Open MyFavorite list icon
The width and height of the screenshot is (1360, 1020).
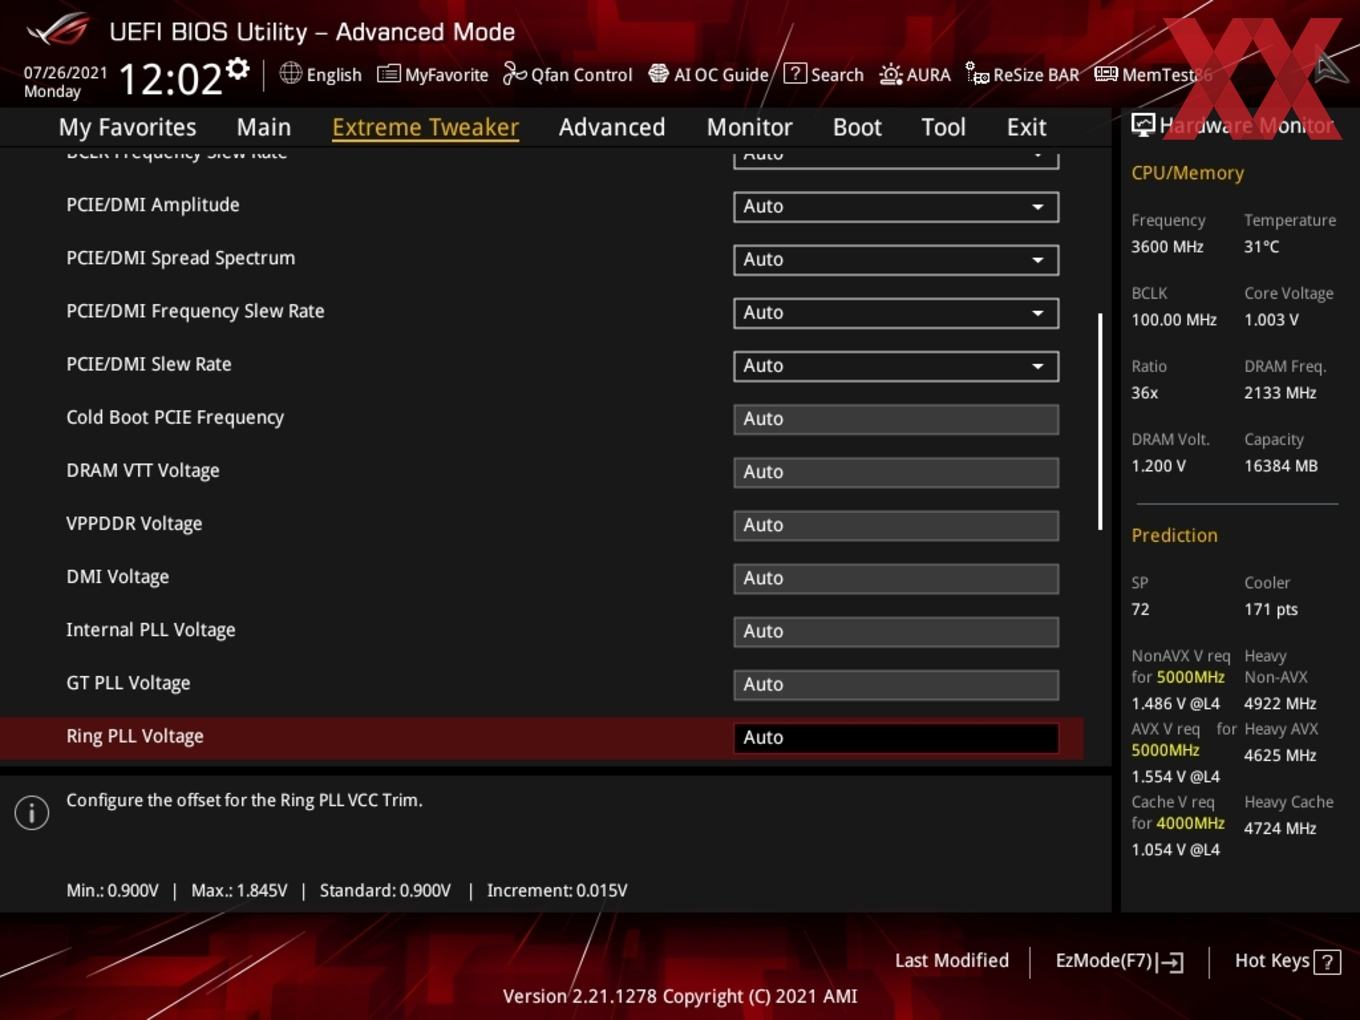click(388, 74)
